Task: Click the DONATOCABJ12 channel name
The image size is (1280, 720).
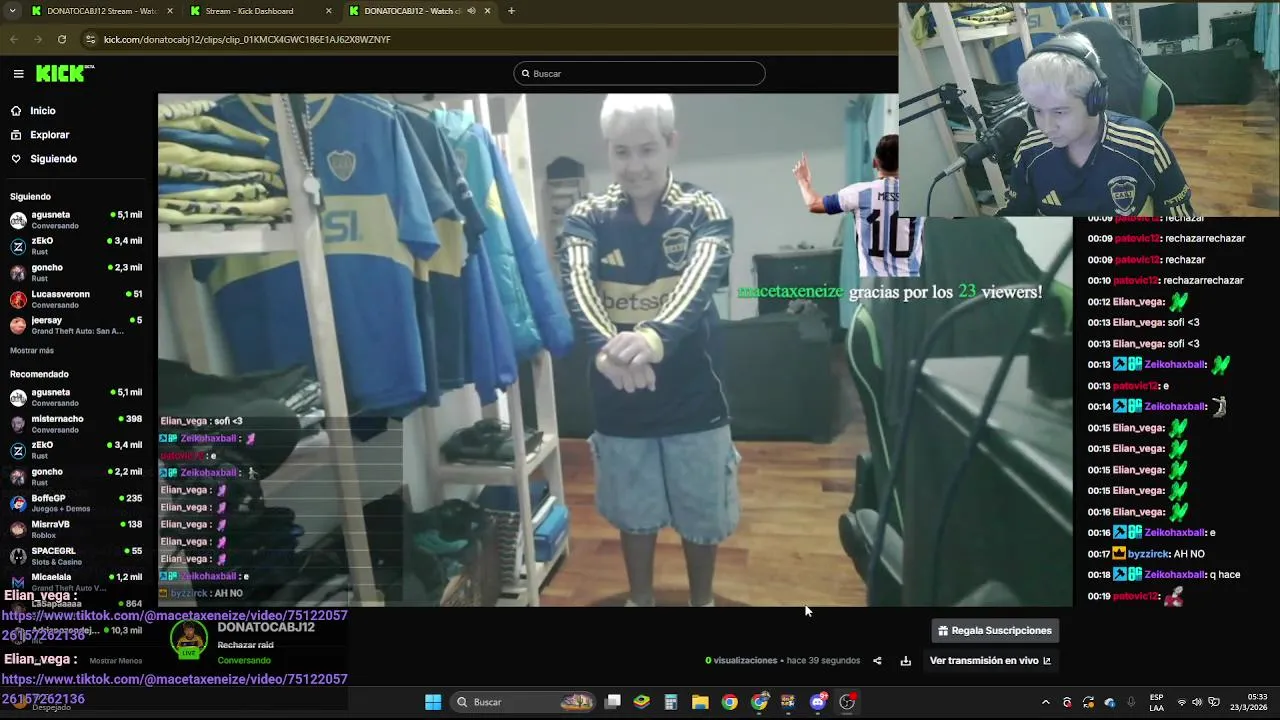Action: pos(265,627)
